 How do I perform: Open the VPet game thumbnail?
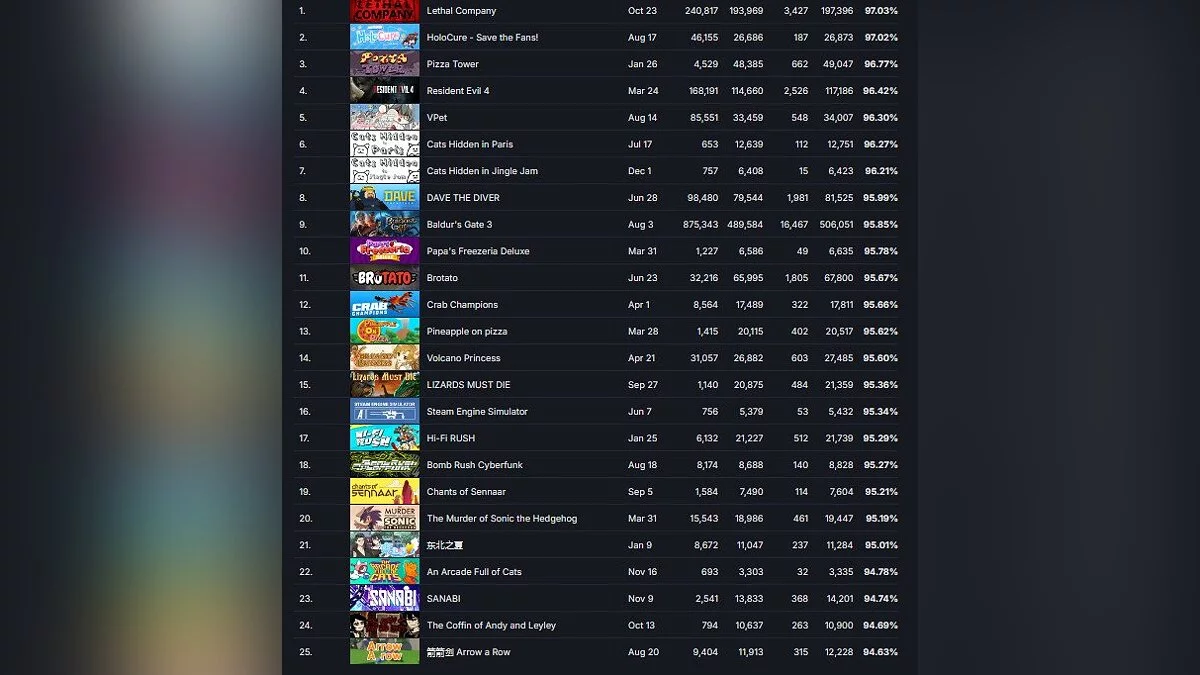point(384,117)
